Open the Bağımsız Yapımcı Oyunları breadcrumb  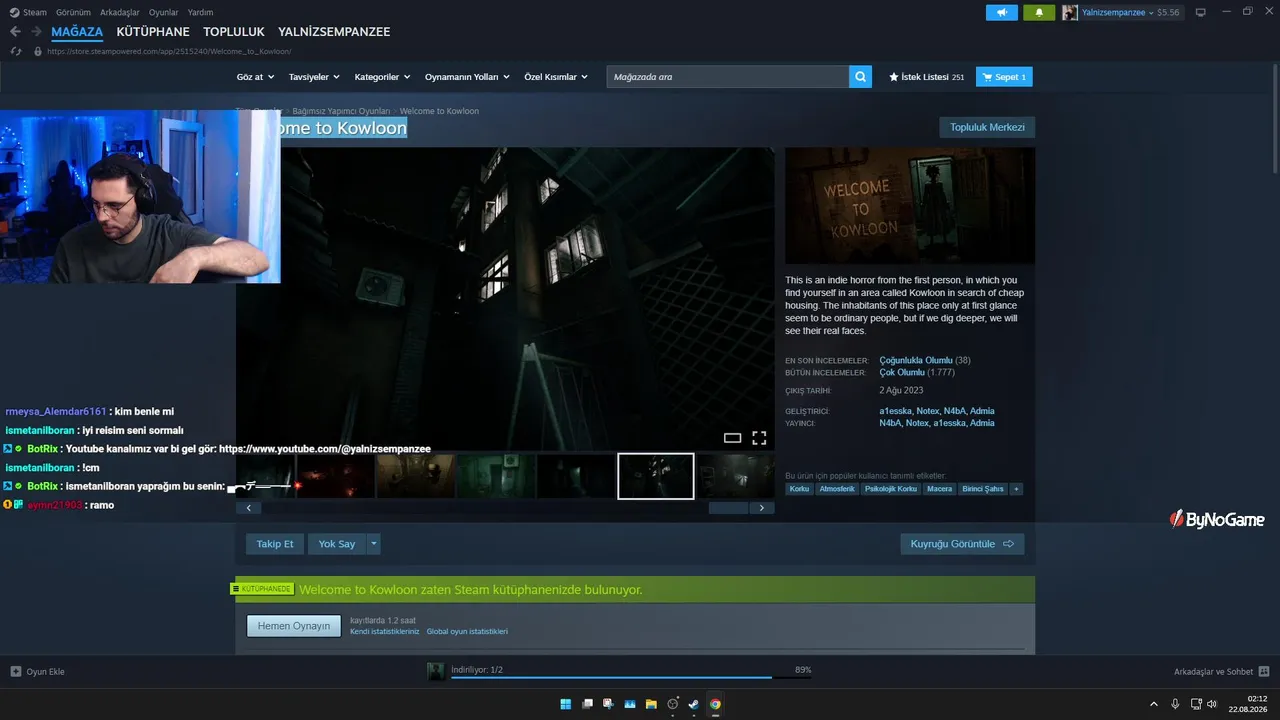341,111
